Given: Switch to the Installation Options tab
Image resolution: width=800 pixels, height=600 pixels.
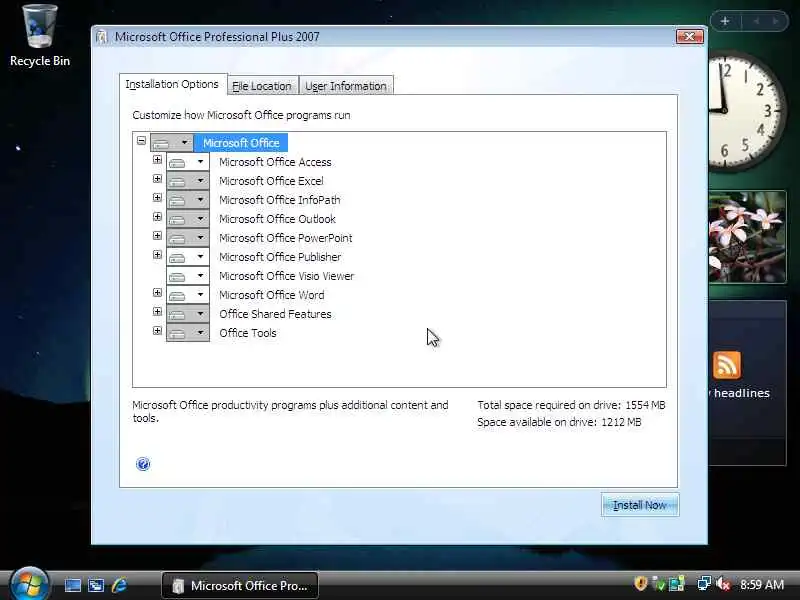Looking at the screenshot, I should point(172,84).
